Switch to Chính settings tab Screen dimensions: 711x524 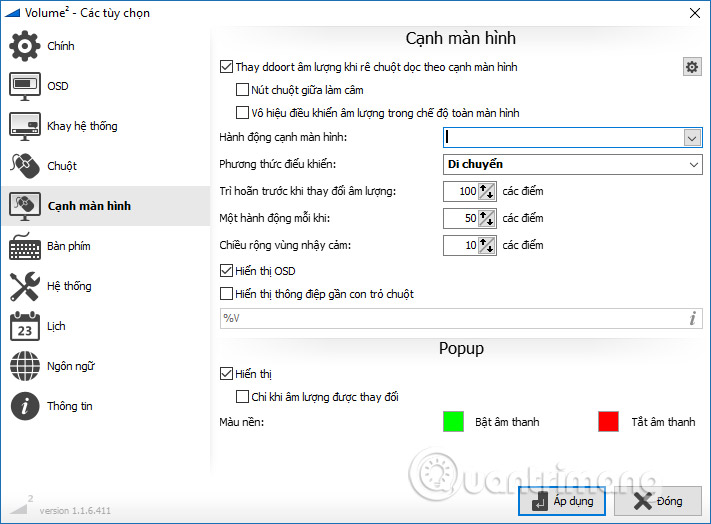pyautogui.click(x=105, y=46)
